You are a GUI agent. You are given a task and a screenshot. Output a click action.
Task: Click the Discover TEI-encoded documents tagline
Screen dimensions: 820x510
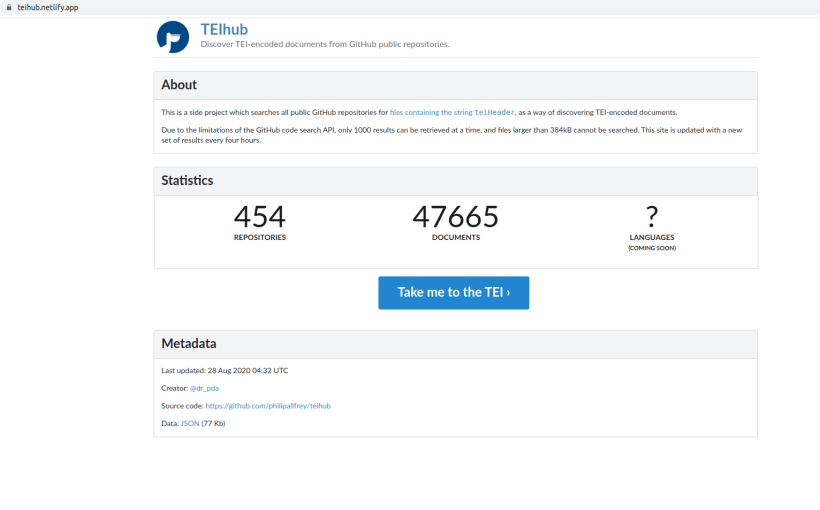(x=325, y=44)
